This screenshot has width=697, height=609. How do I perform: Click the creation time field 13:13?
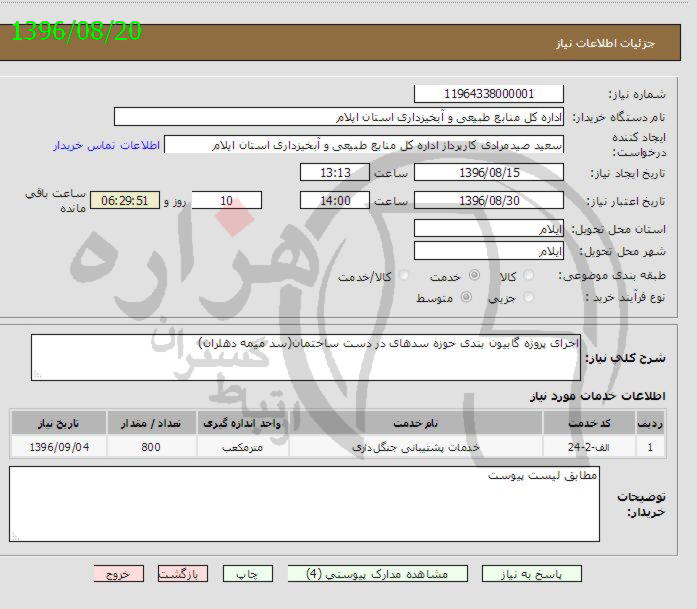pos(335,172)
